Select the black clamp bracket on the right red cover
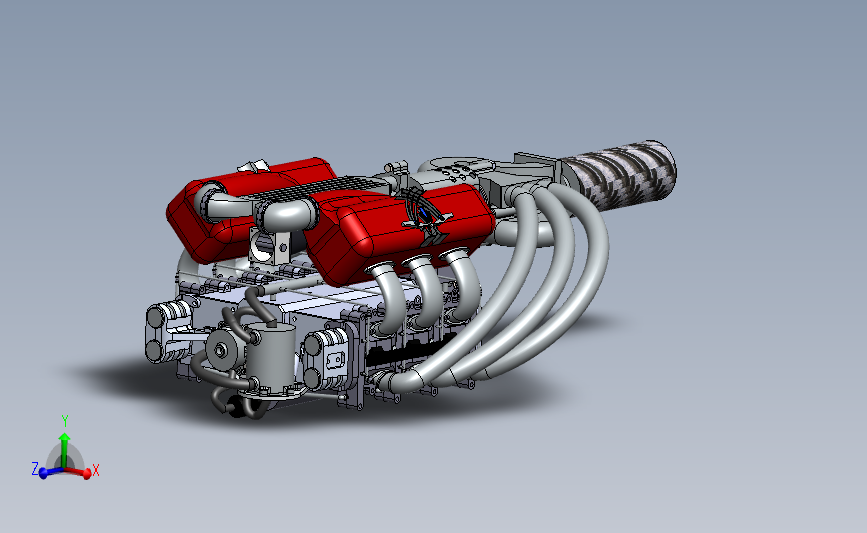 point(427,218)
